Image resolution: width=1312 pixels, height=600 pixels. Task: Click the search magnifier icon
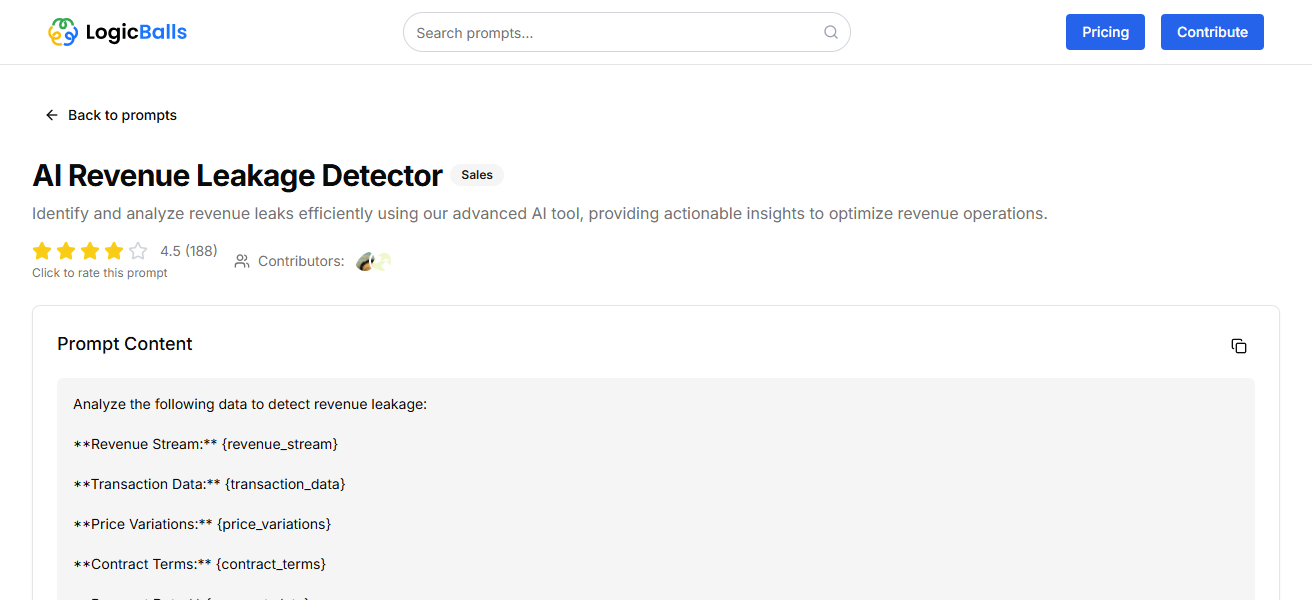pos(830,32)
